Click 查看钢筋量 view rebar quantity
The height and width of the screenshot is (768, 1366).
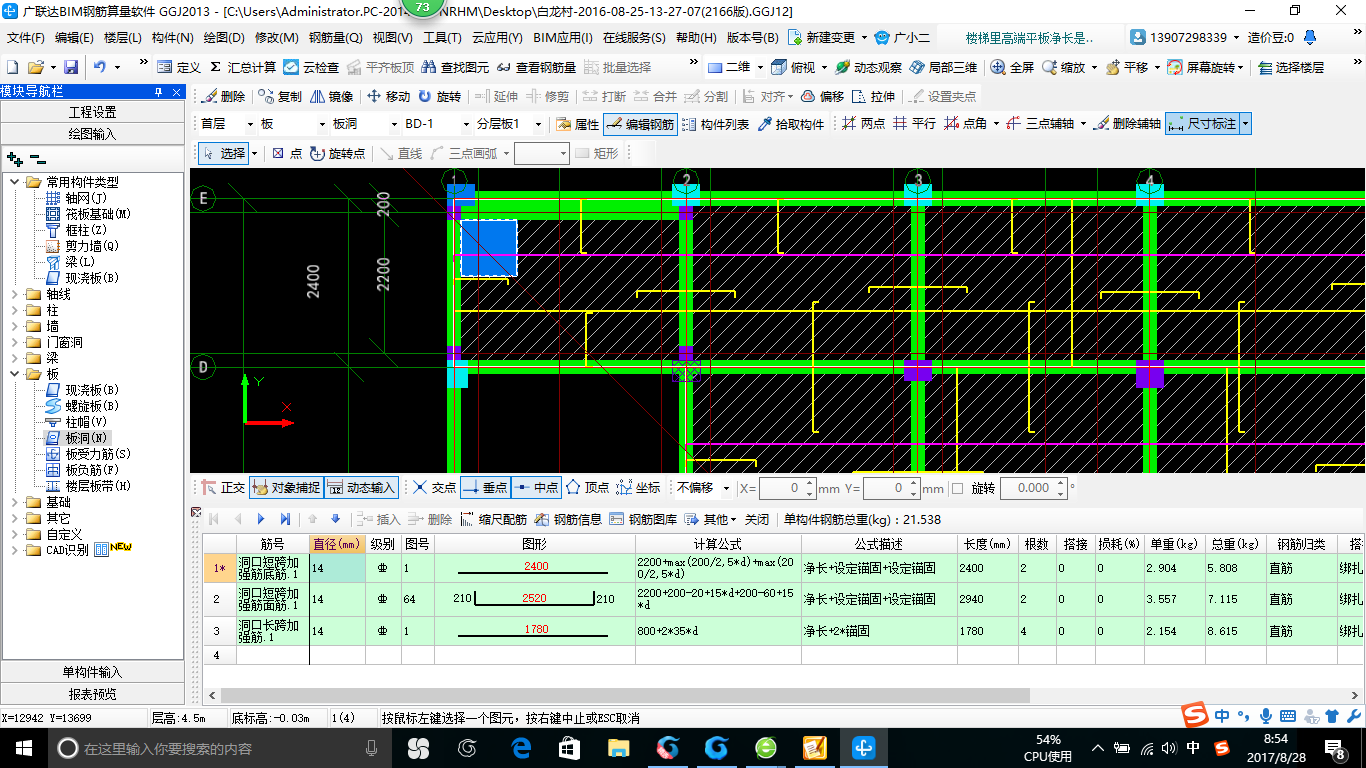click(536, 67)
